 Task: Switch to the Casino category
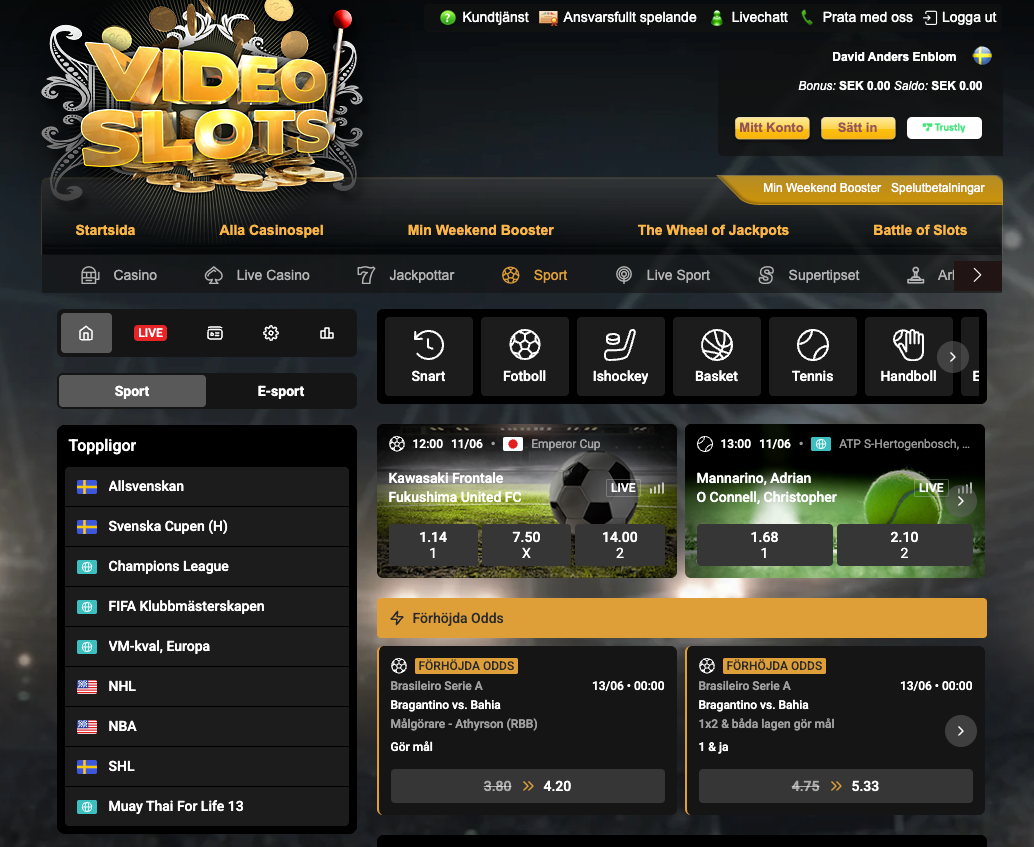119,275
